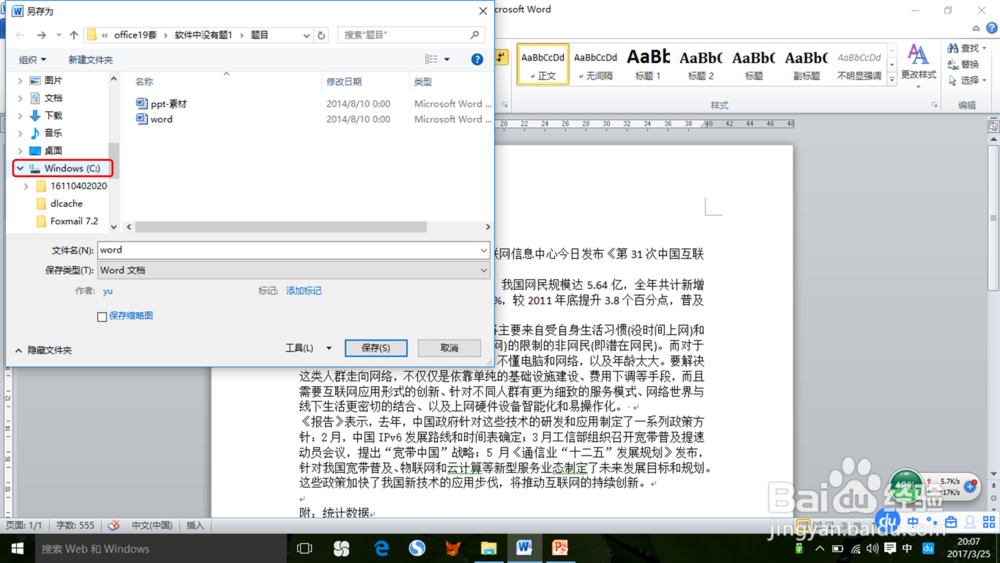This screenshot has height=563, width=1000.
Task: Expand the 16110402020 folder node
Action: (x=26, y=186)
